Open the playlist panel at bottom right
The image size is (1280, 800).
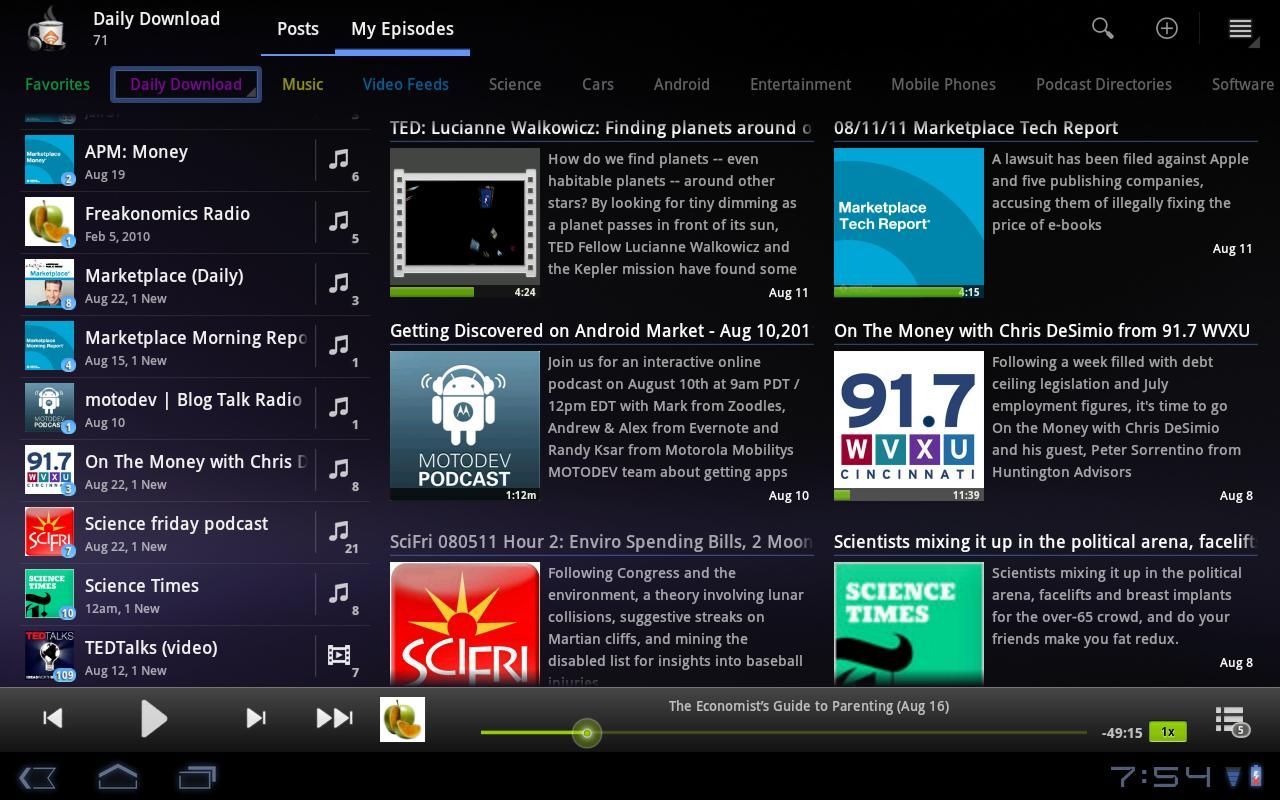coord(1228,719)
